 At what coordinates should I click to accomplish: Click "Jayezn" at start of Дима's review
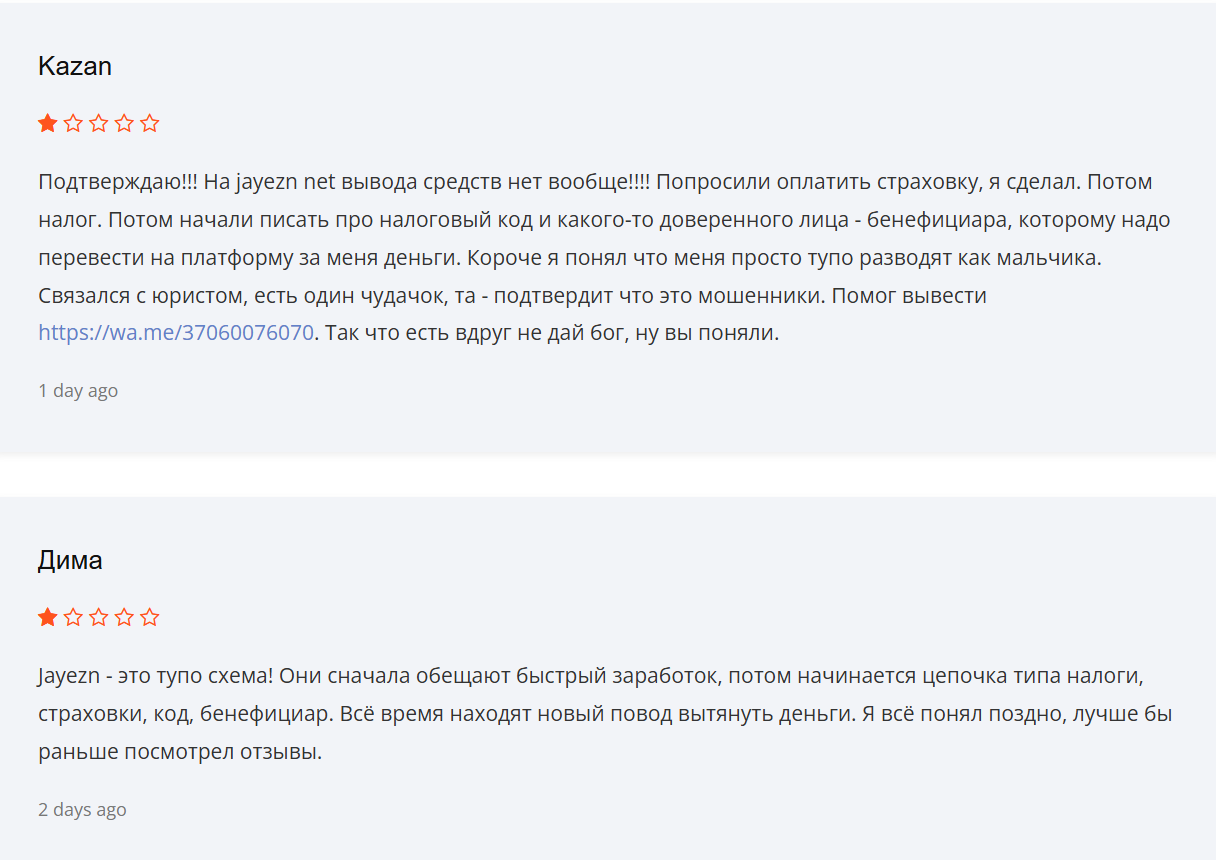tap(69, 676)
